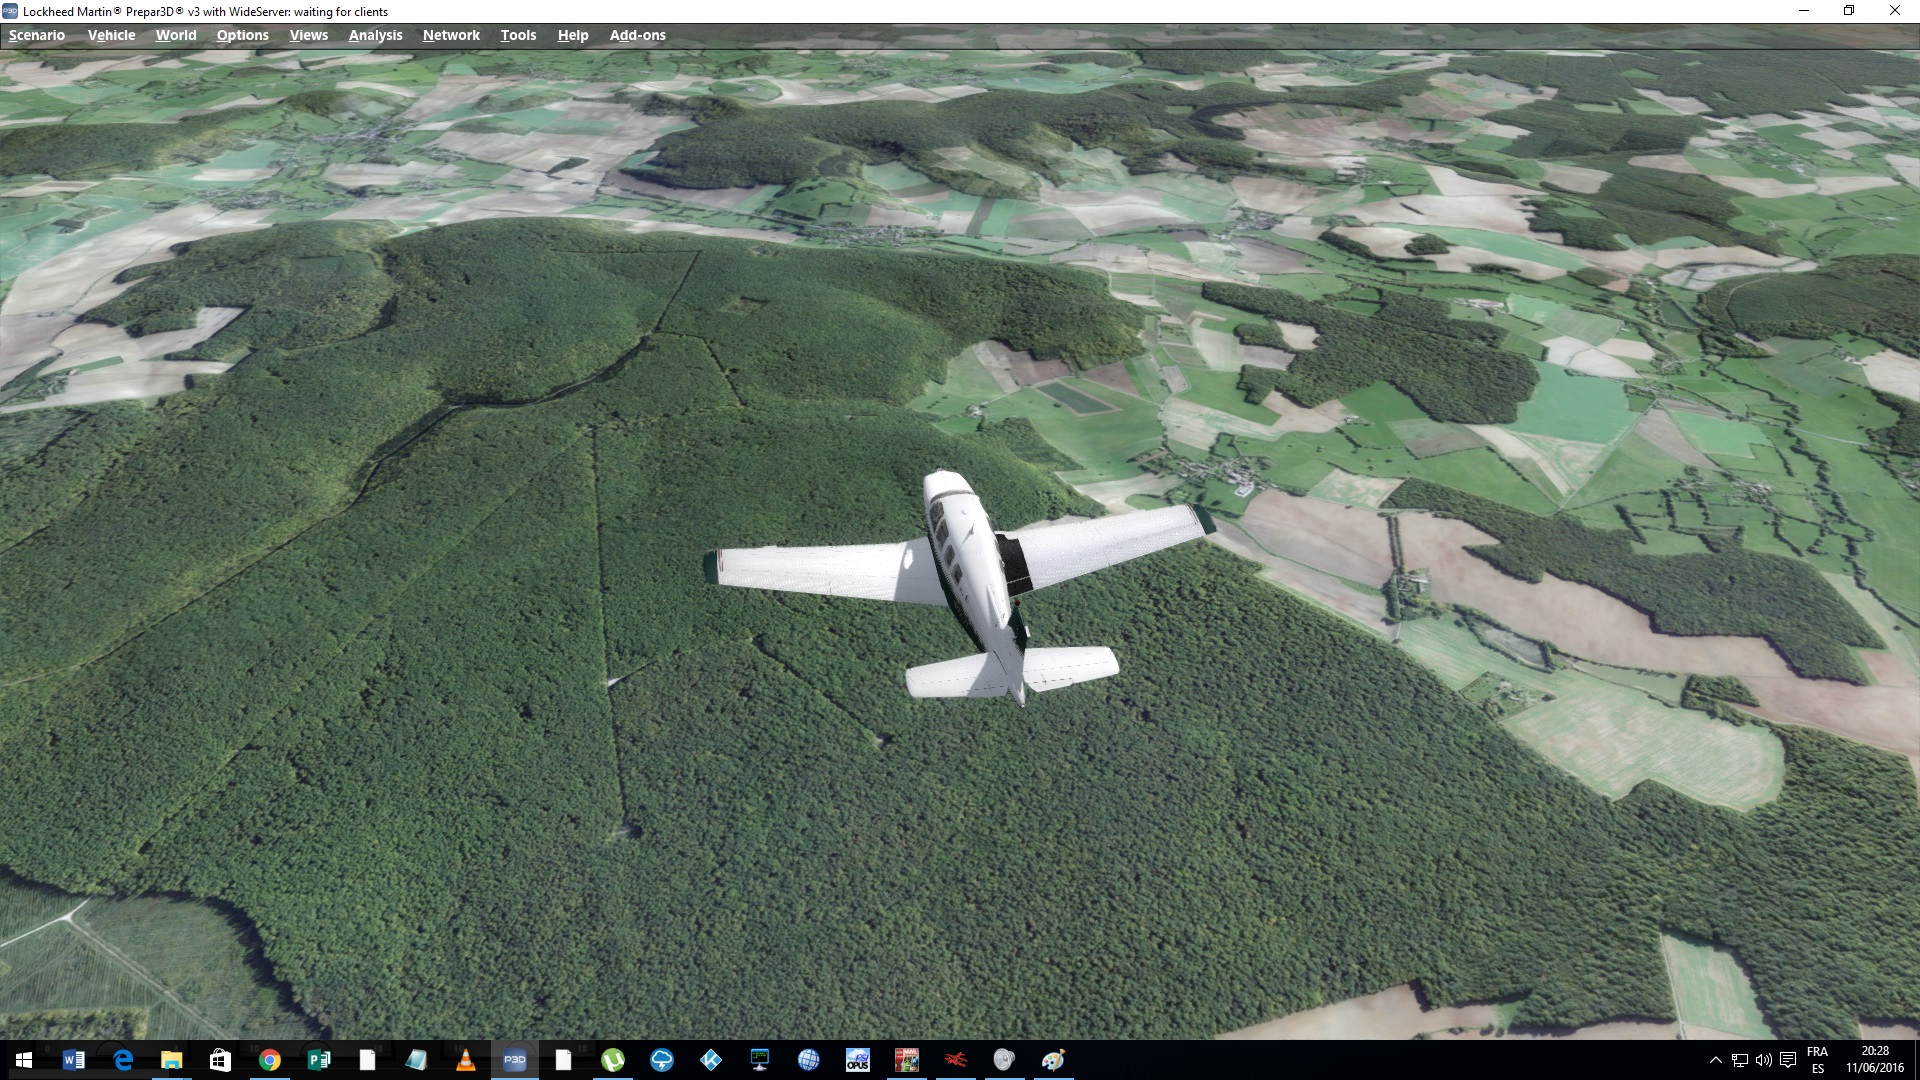The height and width of the screenshot is (1080, 1920).
Task: Open uTorrent from the taskbar
Action: point(612,1060)
